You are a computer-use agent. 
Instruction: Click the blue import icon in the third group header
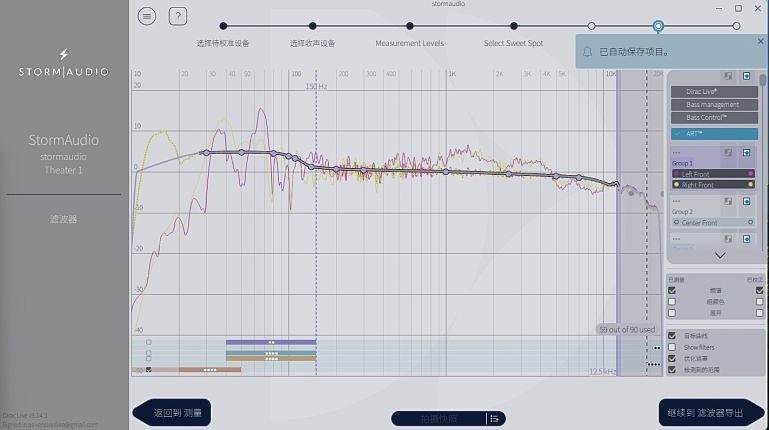click(746, 239)
